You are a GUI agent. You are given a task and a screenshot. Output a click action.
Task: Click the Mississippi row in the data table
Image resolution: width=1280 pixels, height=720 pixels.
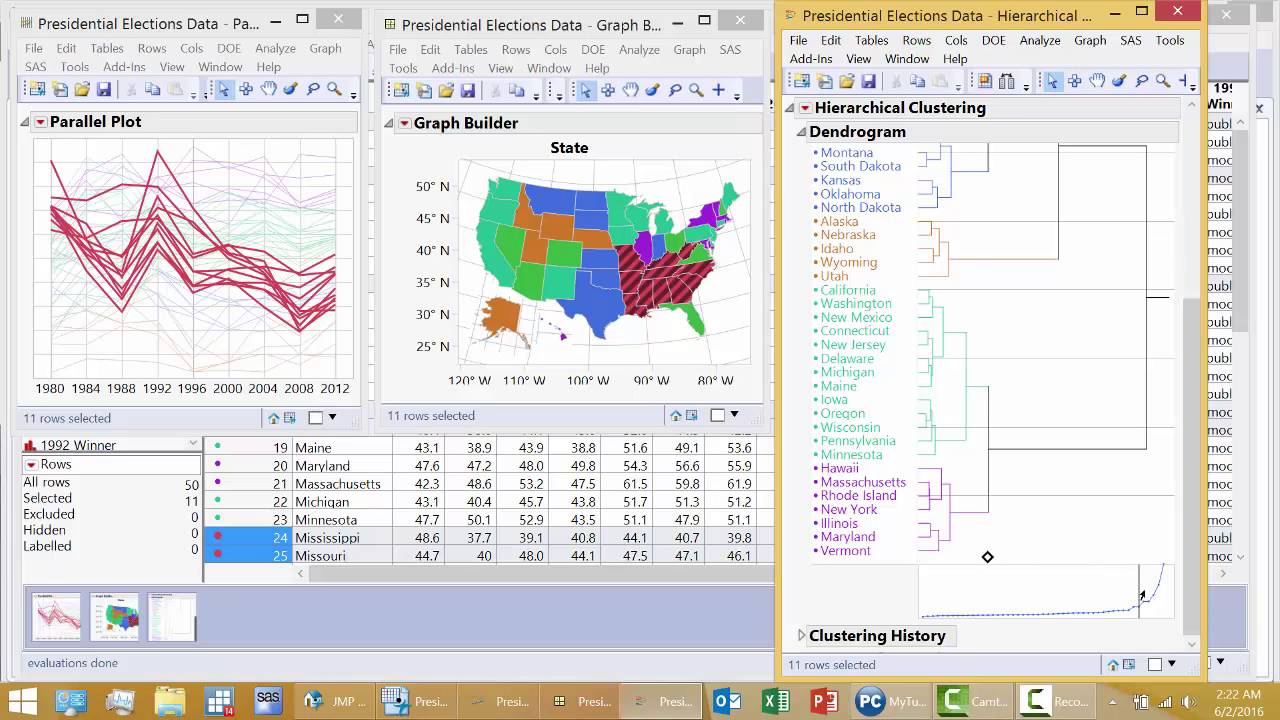(x=488, y=537)
